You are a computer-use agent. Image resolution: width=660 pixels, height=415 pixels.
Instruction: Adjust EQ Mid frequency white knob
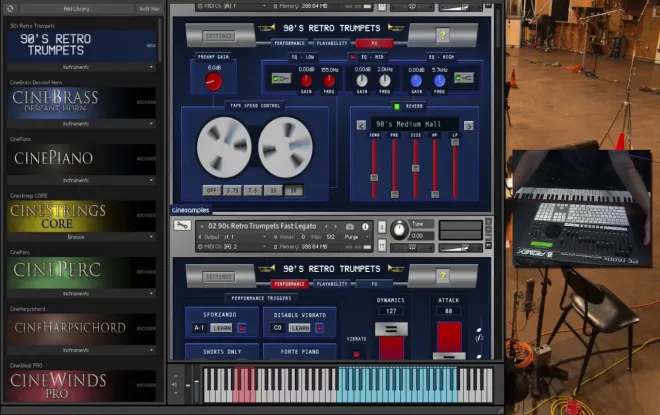tap(385, 80)
